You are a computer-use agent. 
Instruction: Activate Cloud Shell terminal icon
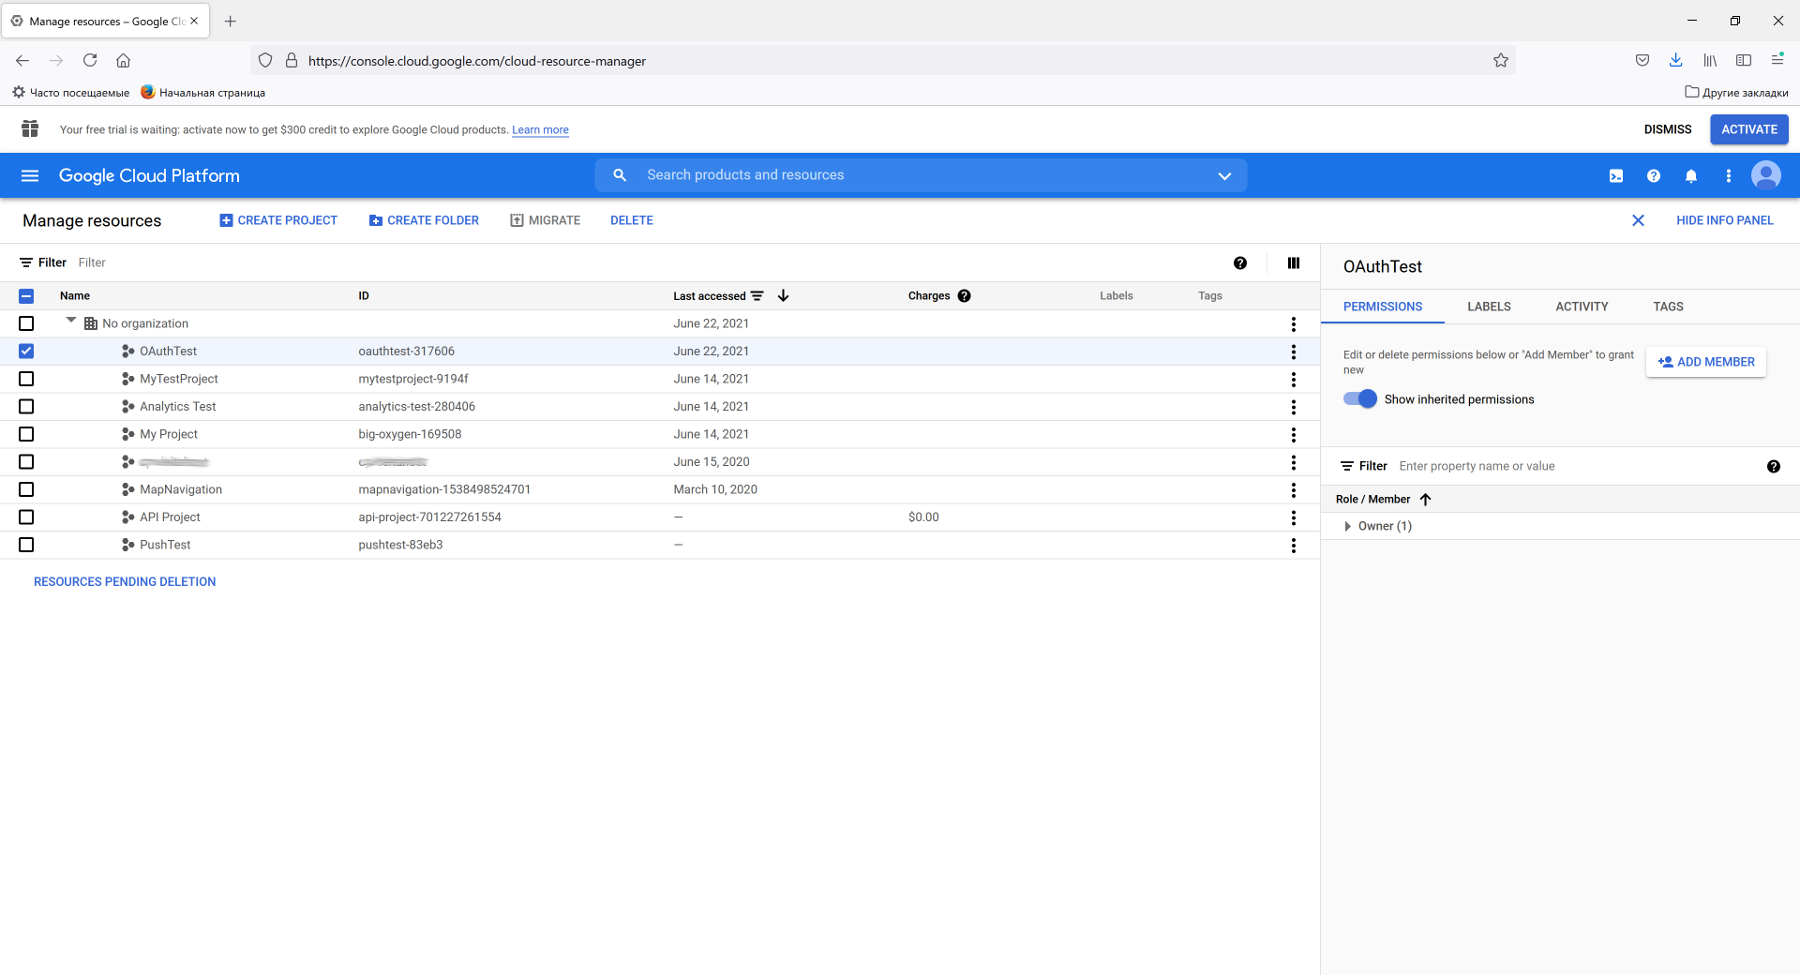[x=1616, y=176]
